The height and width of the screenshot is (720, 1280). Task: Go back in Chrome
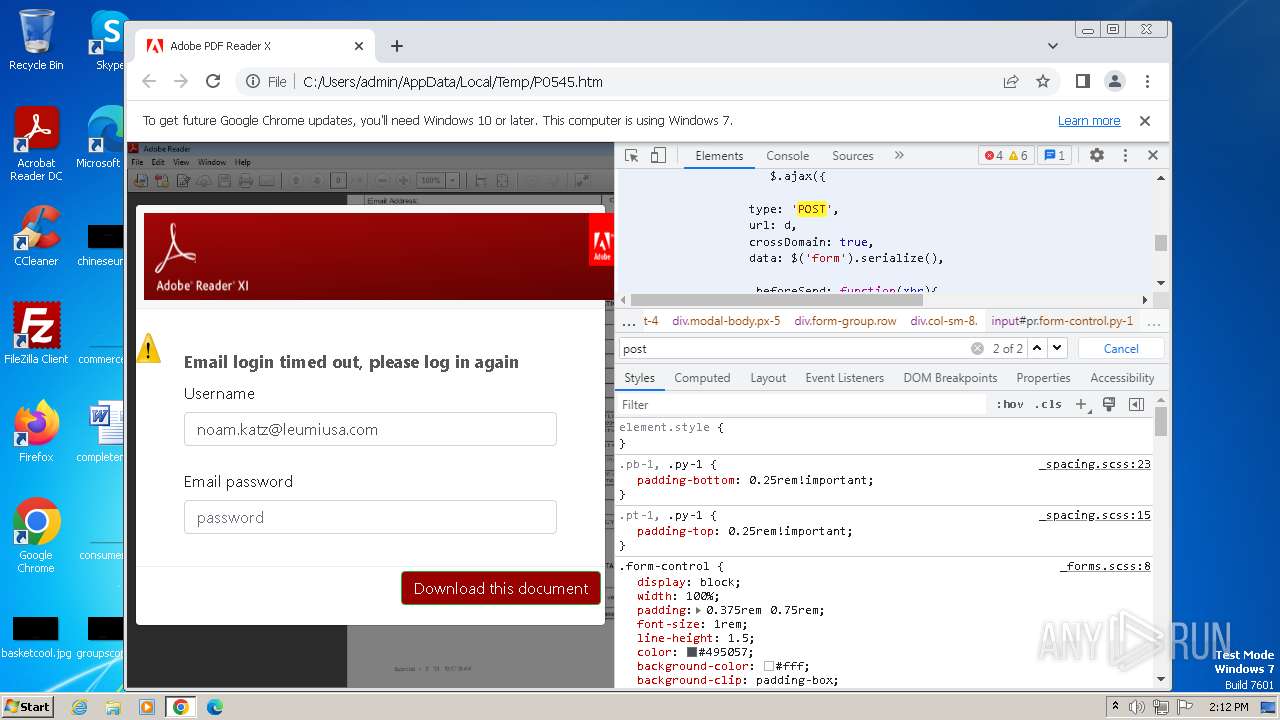pyautogui.click(x=149, y=81)
